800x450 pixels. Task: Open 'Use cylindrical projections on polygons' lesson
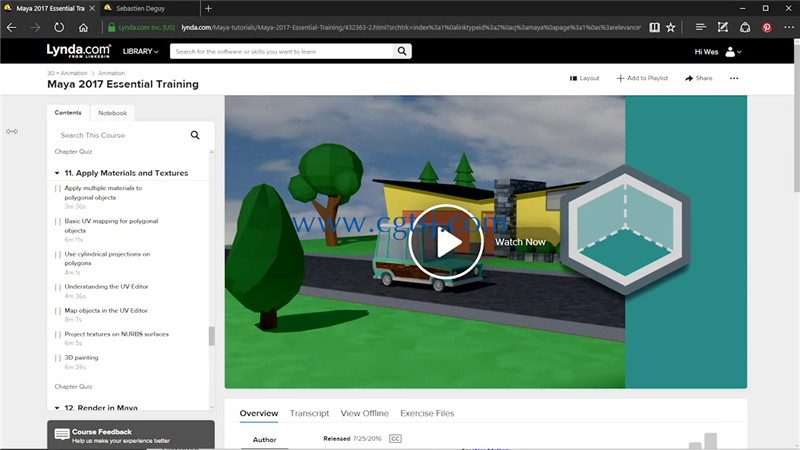click(x=107, y=258)
